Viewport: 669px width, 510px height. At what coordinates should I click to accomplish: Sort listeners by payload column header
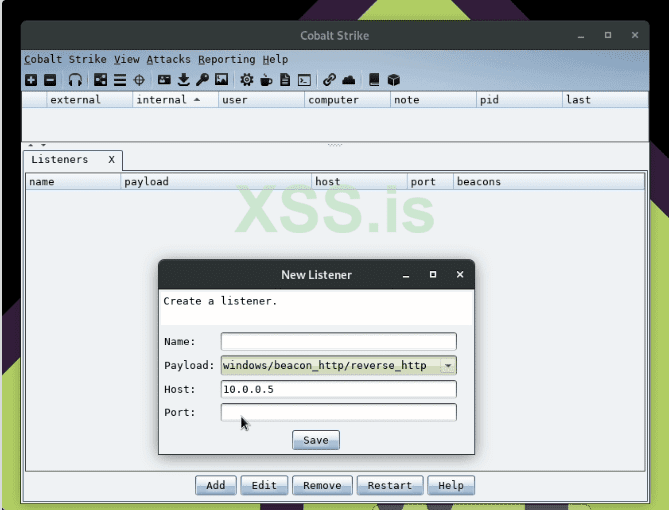click(x=216, y=182)
